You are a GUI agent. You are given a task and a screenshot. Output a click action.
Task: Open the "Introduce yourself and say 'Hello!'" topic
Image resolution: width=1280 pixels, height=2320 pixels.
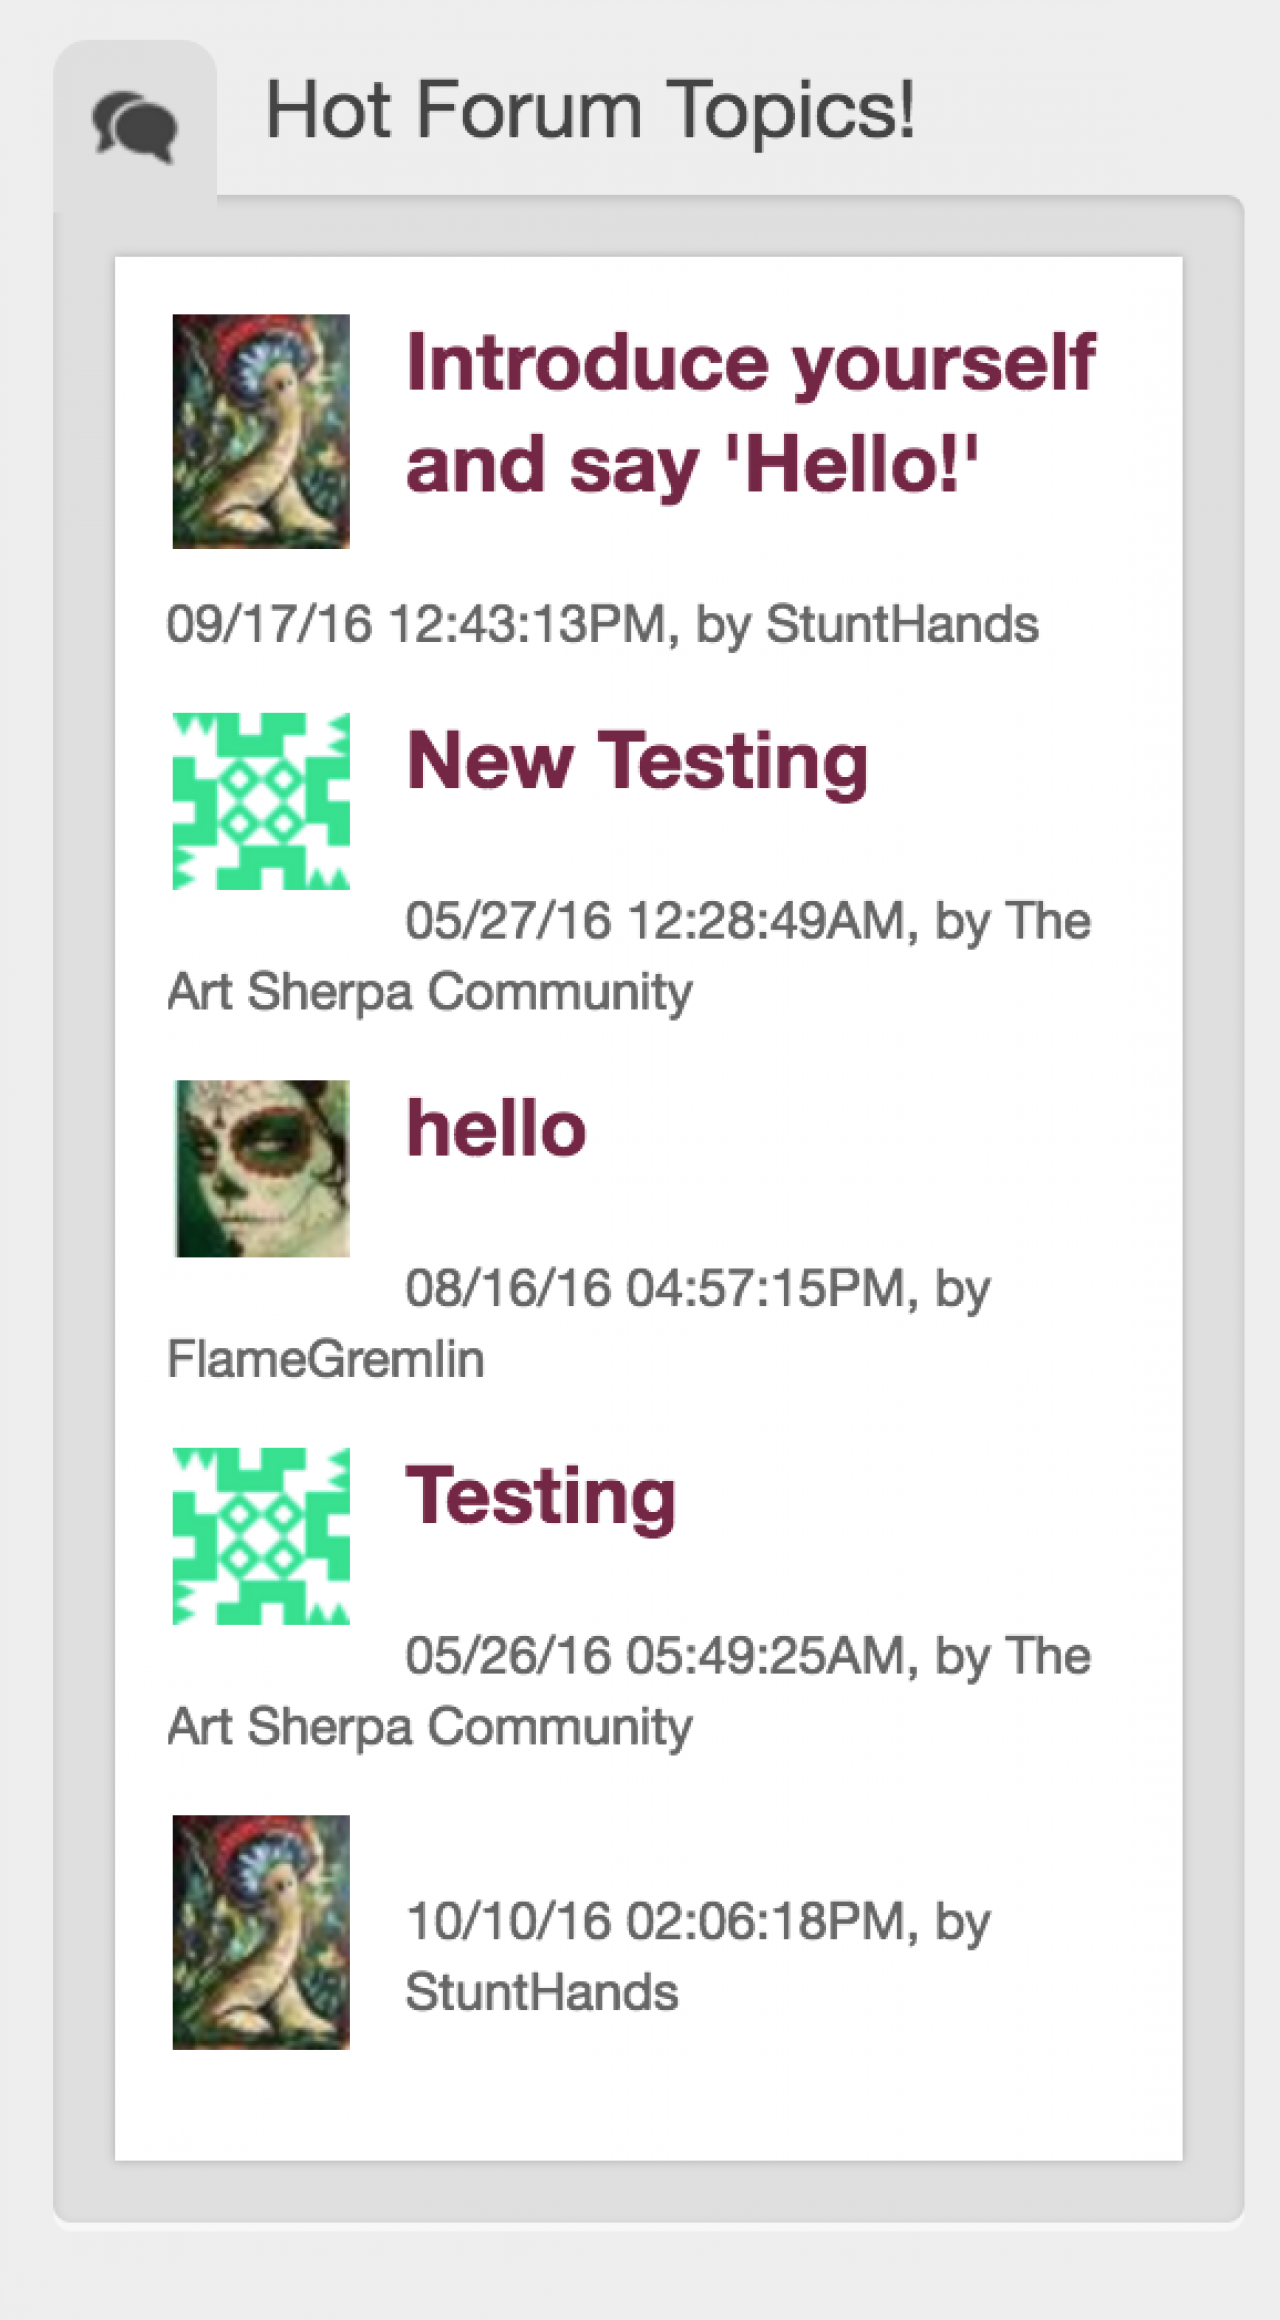(749, 413)
